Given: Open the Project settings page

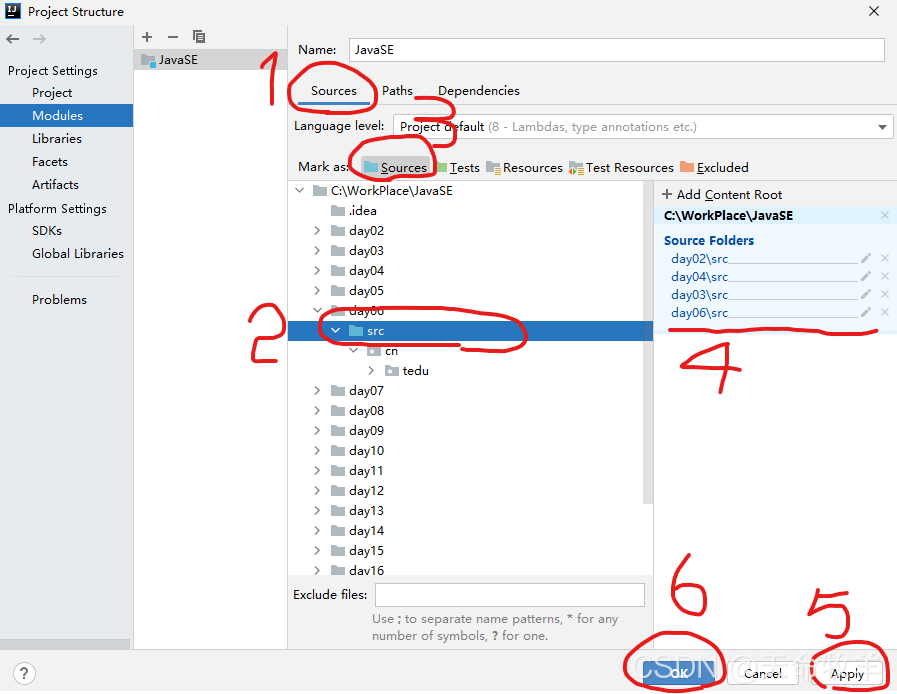Looking at the screenshot, I should click(52, 93).
